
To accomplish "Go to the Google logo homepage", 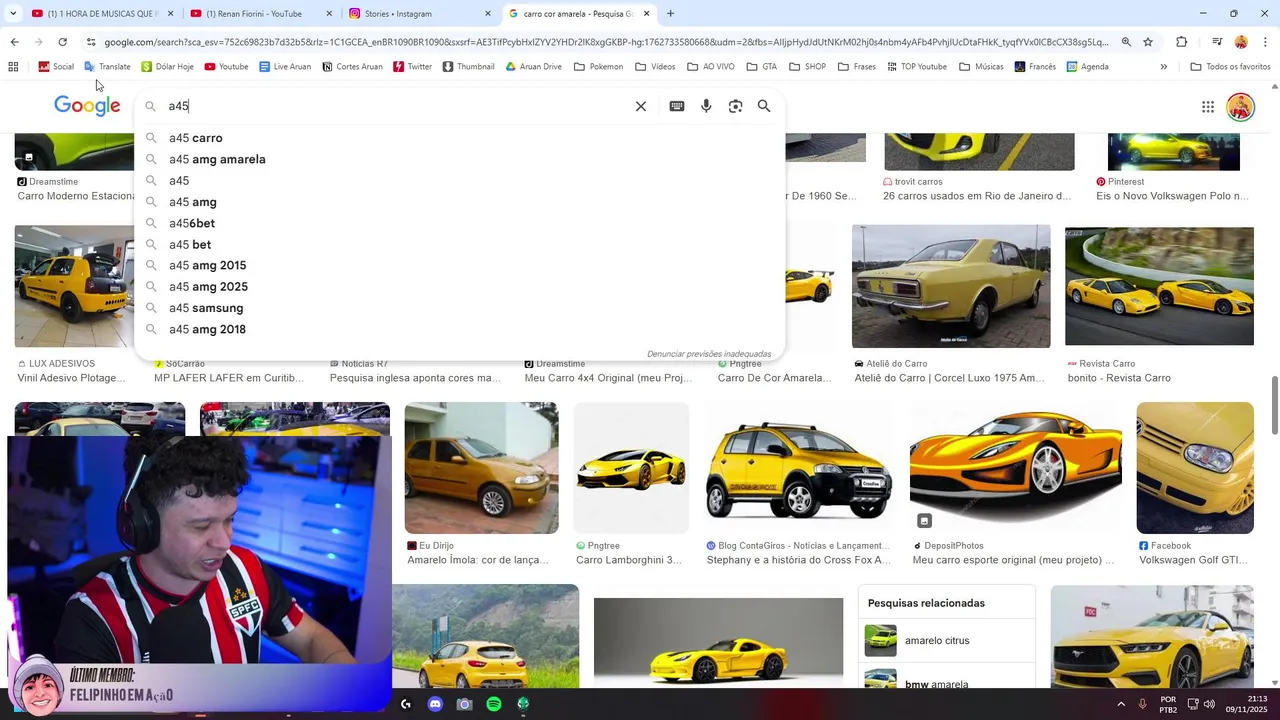I will click(x=87, y=106).
